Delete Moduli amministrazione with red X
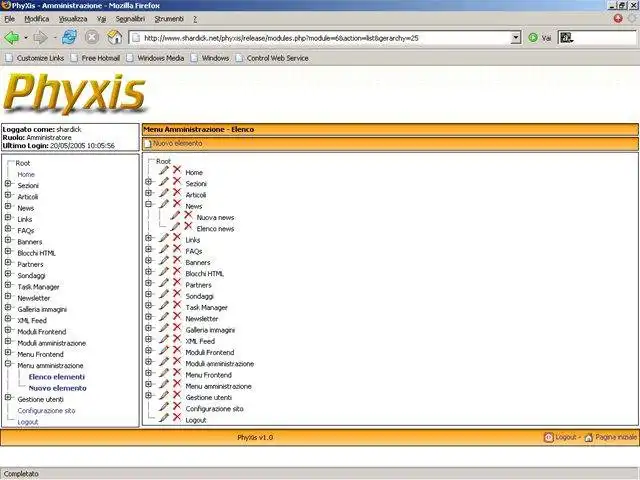 coord(177,361)
